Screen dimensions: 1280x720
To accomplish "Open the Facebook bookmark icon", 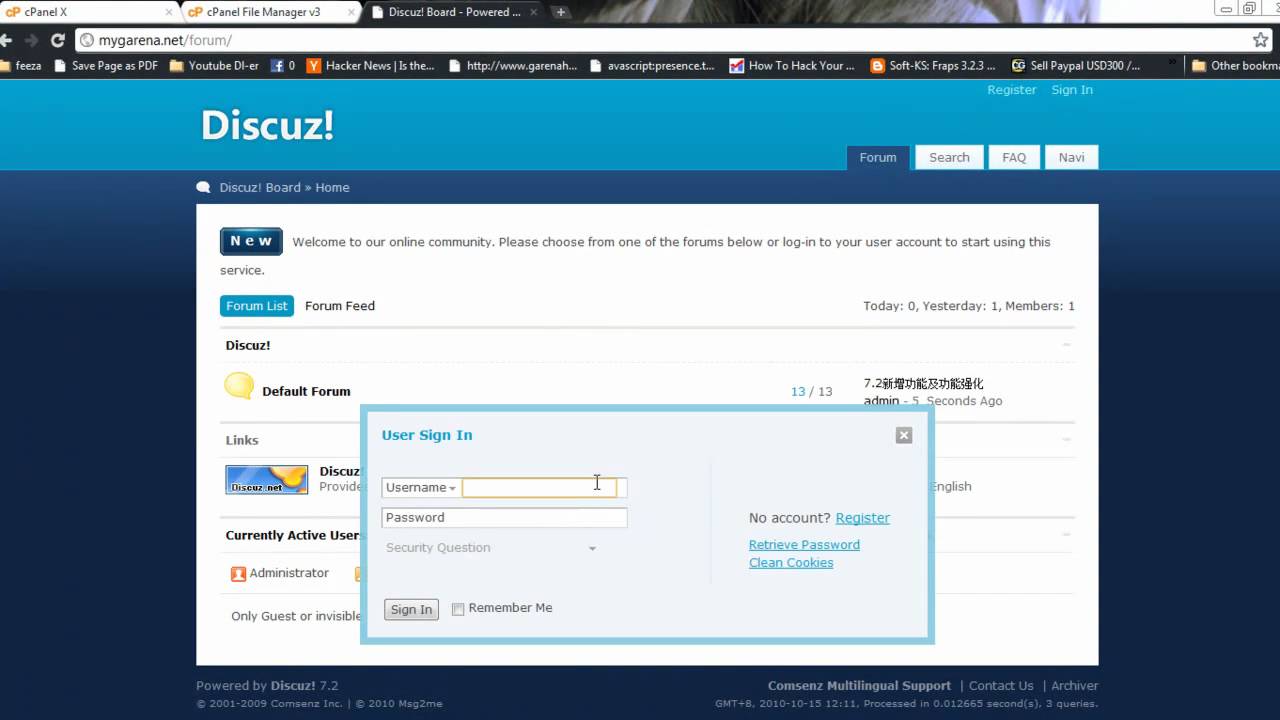I will point(283,65).
